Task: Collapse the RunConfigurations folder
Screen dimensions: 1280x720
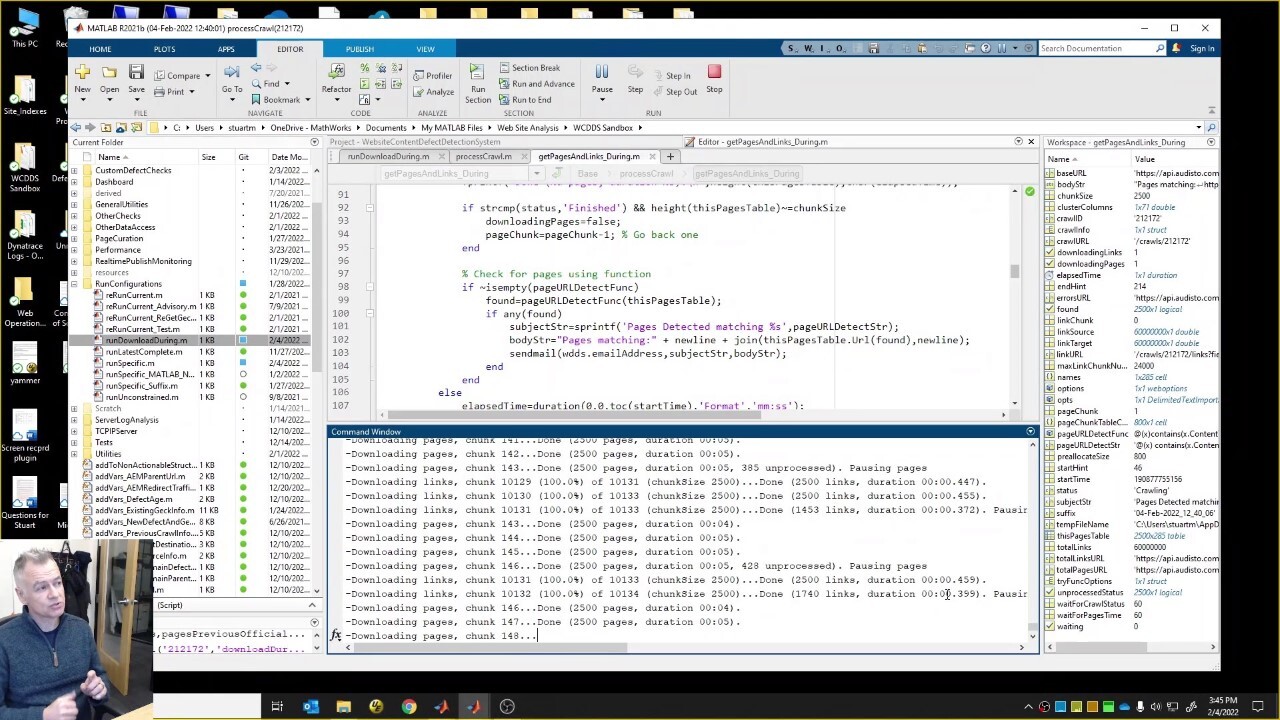Action: click(73, 284)
